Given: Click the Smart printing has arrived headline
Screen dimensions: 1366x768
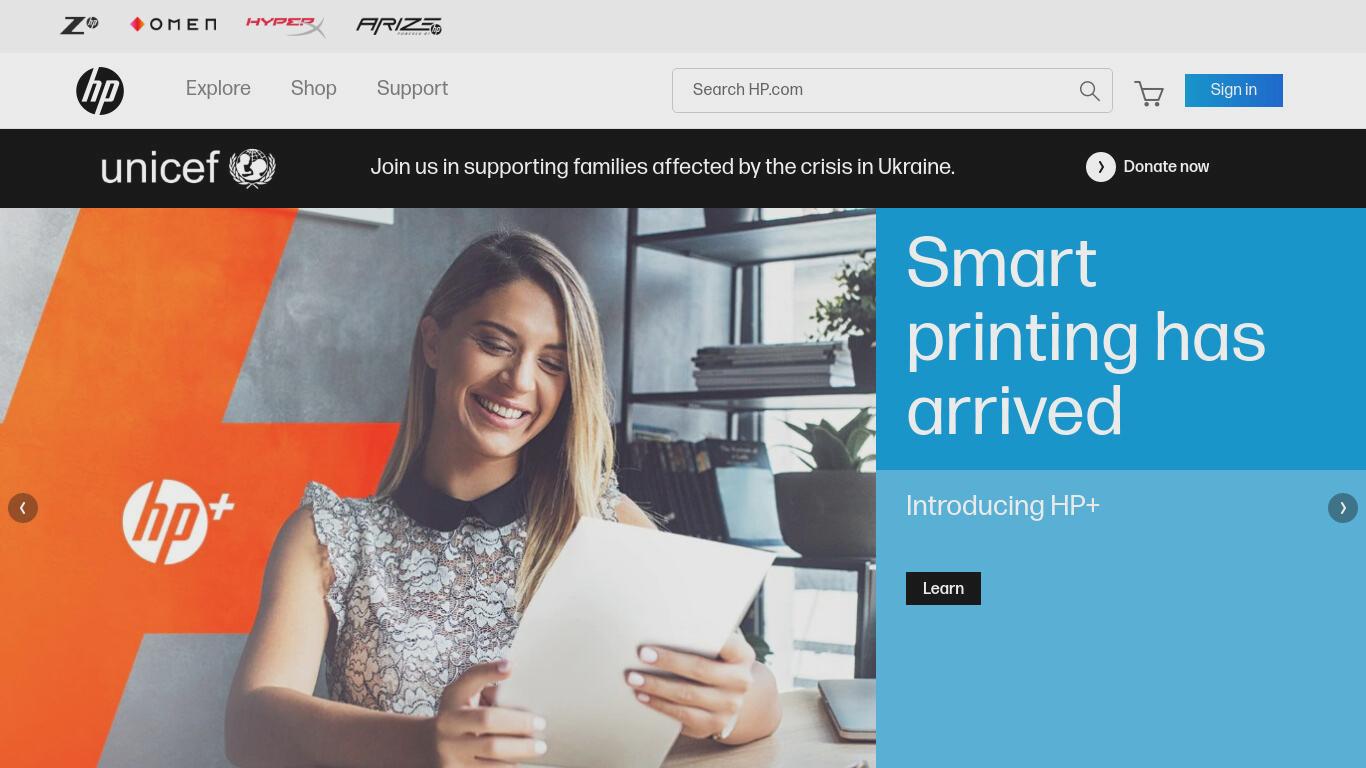Looking at the screenshot, I should 1086,337.
